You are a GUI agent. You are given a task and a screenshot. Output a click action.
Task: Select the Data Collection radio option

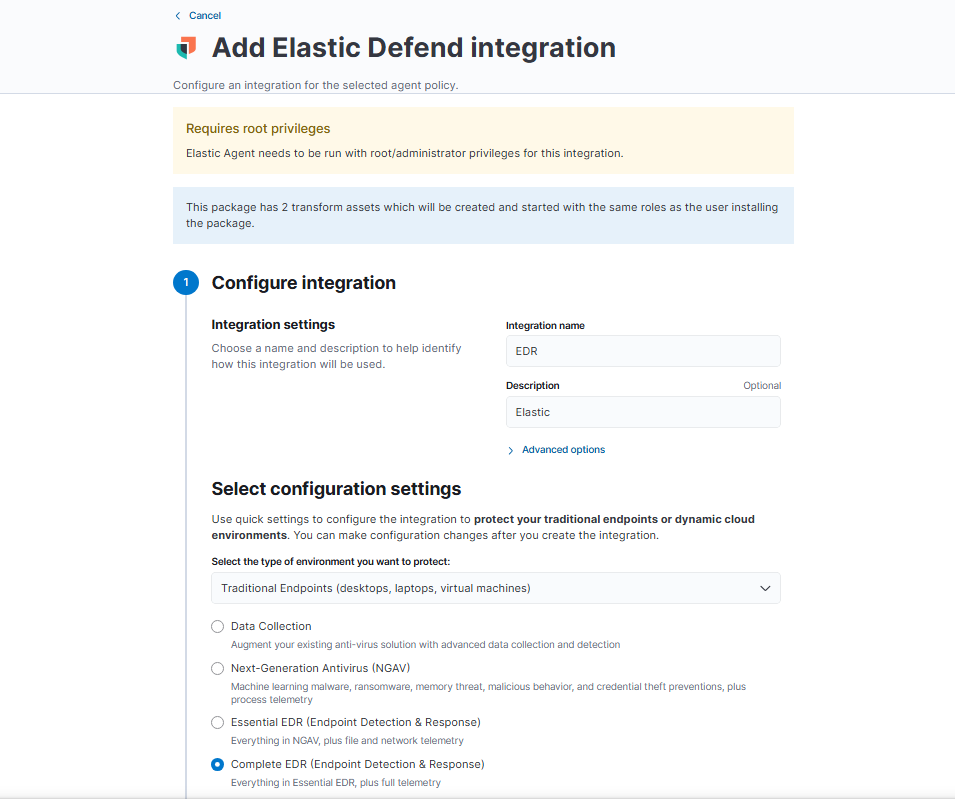(x=217, y=627)
